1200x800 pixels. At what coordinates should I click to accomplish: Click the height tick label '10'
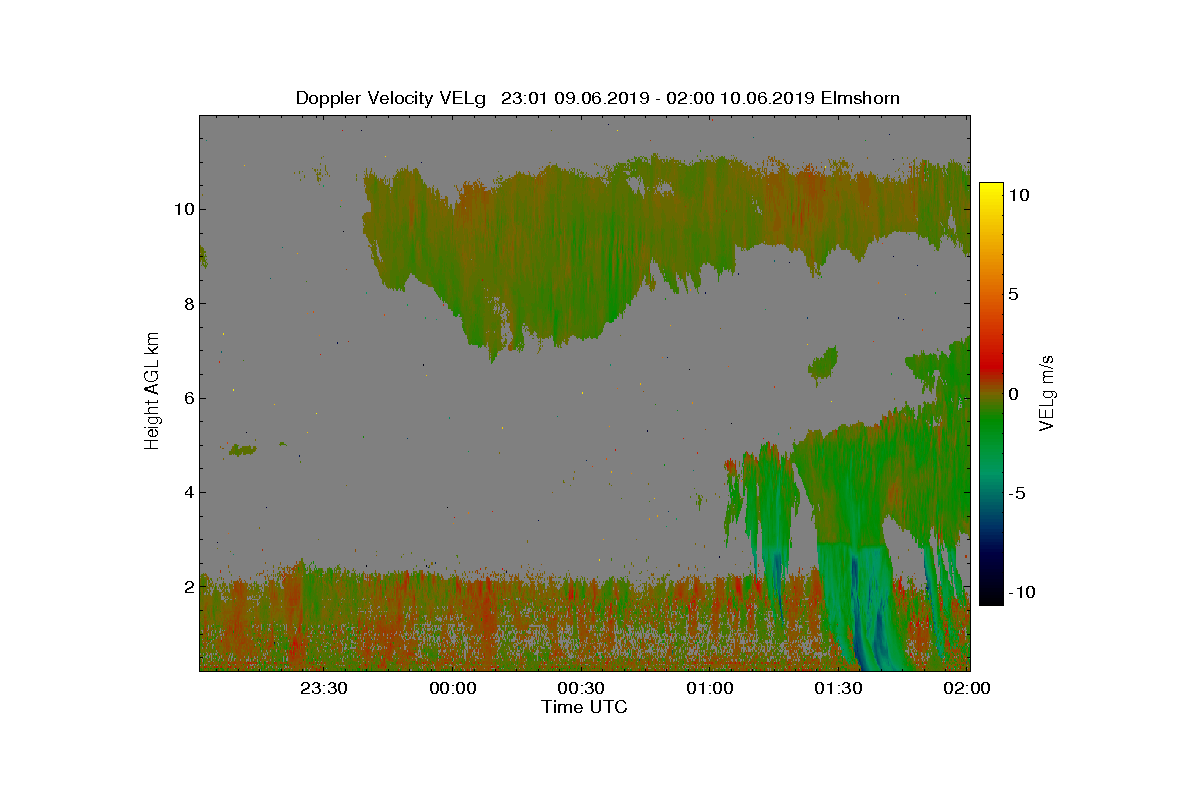point(183,209)
